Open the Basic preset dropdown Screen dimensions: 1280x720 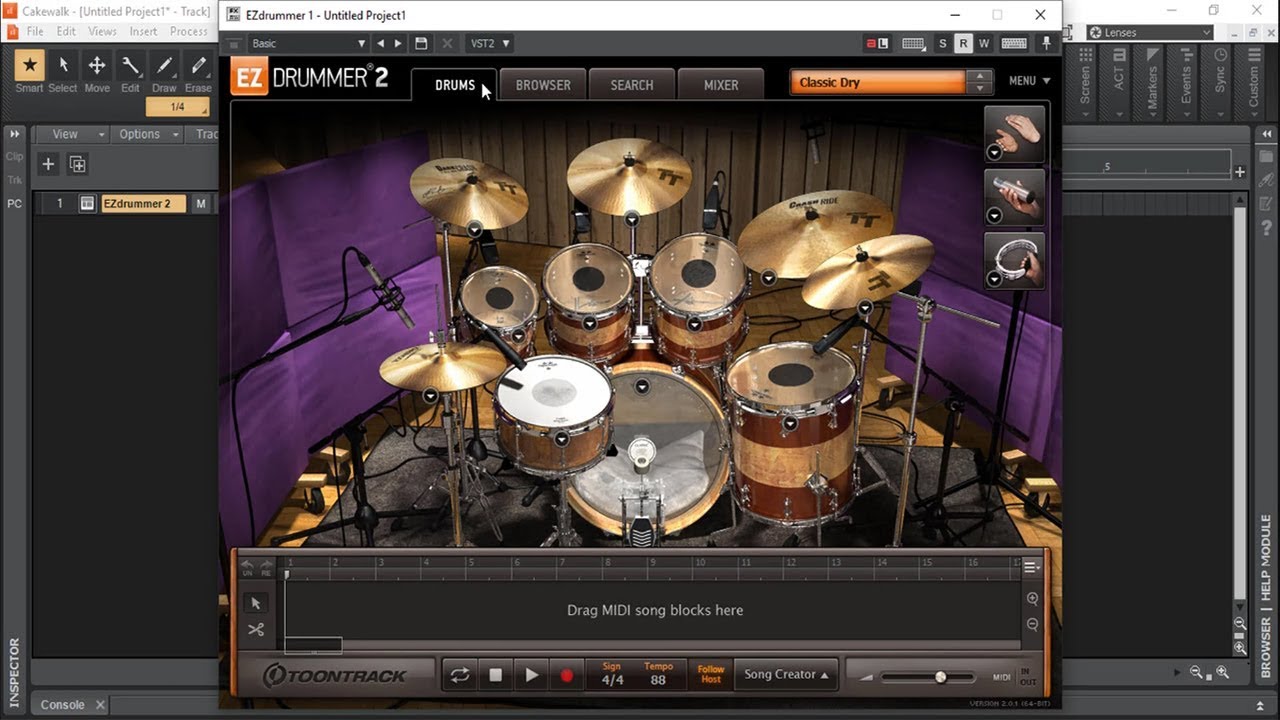[x=308, y=44]
